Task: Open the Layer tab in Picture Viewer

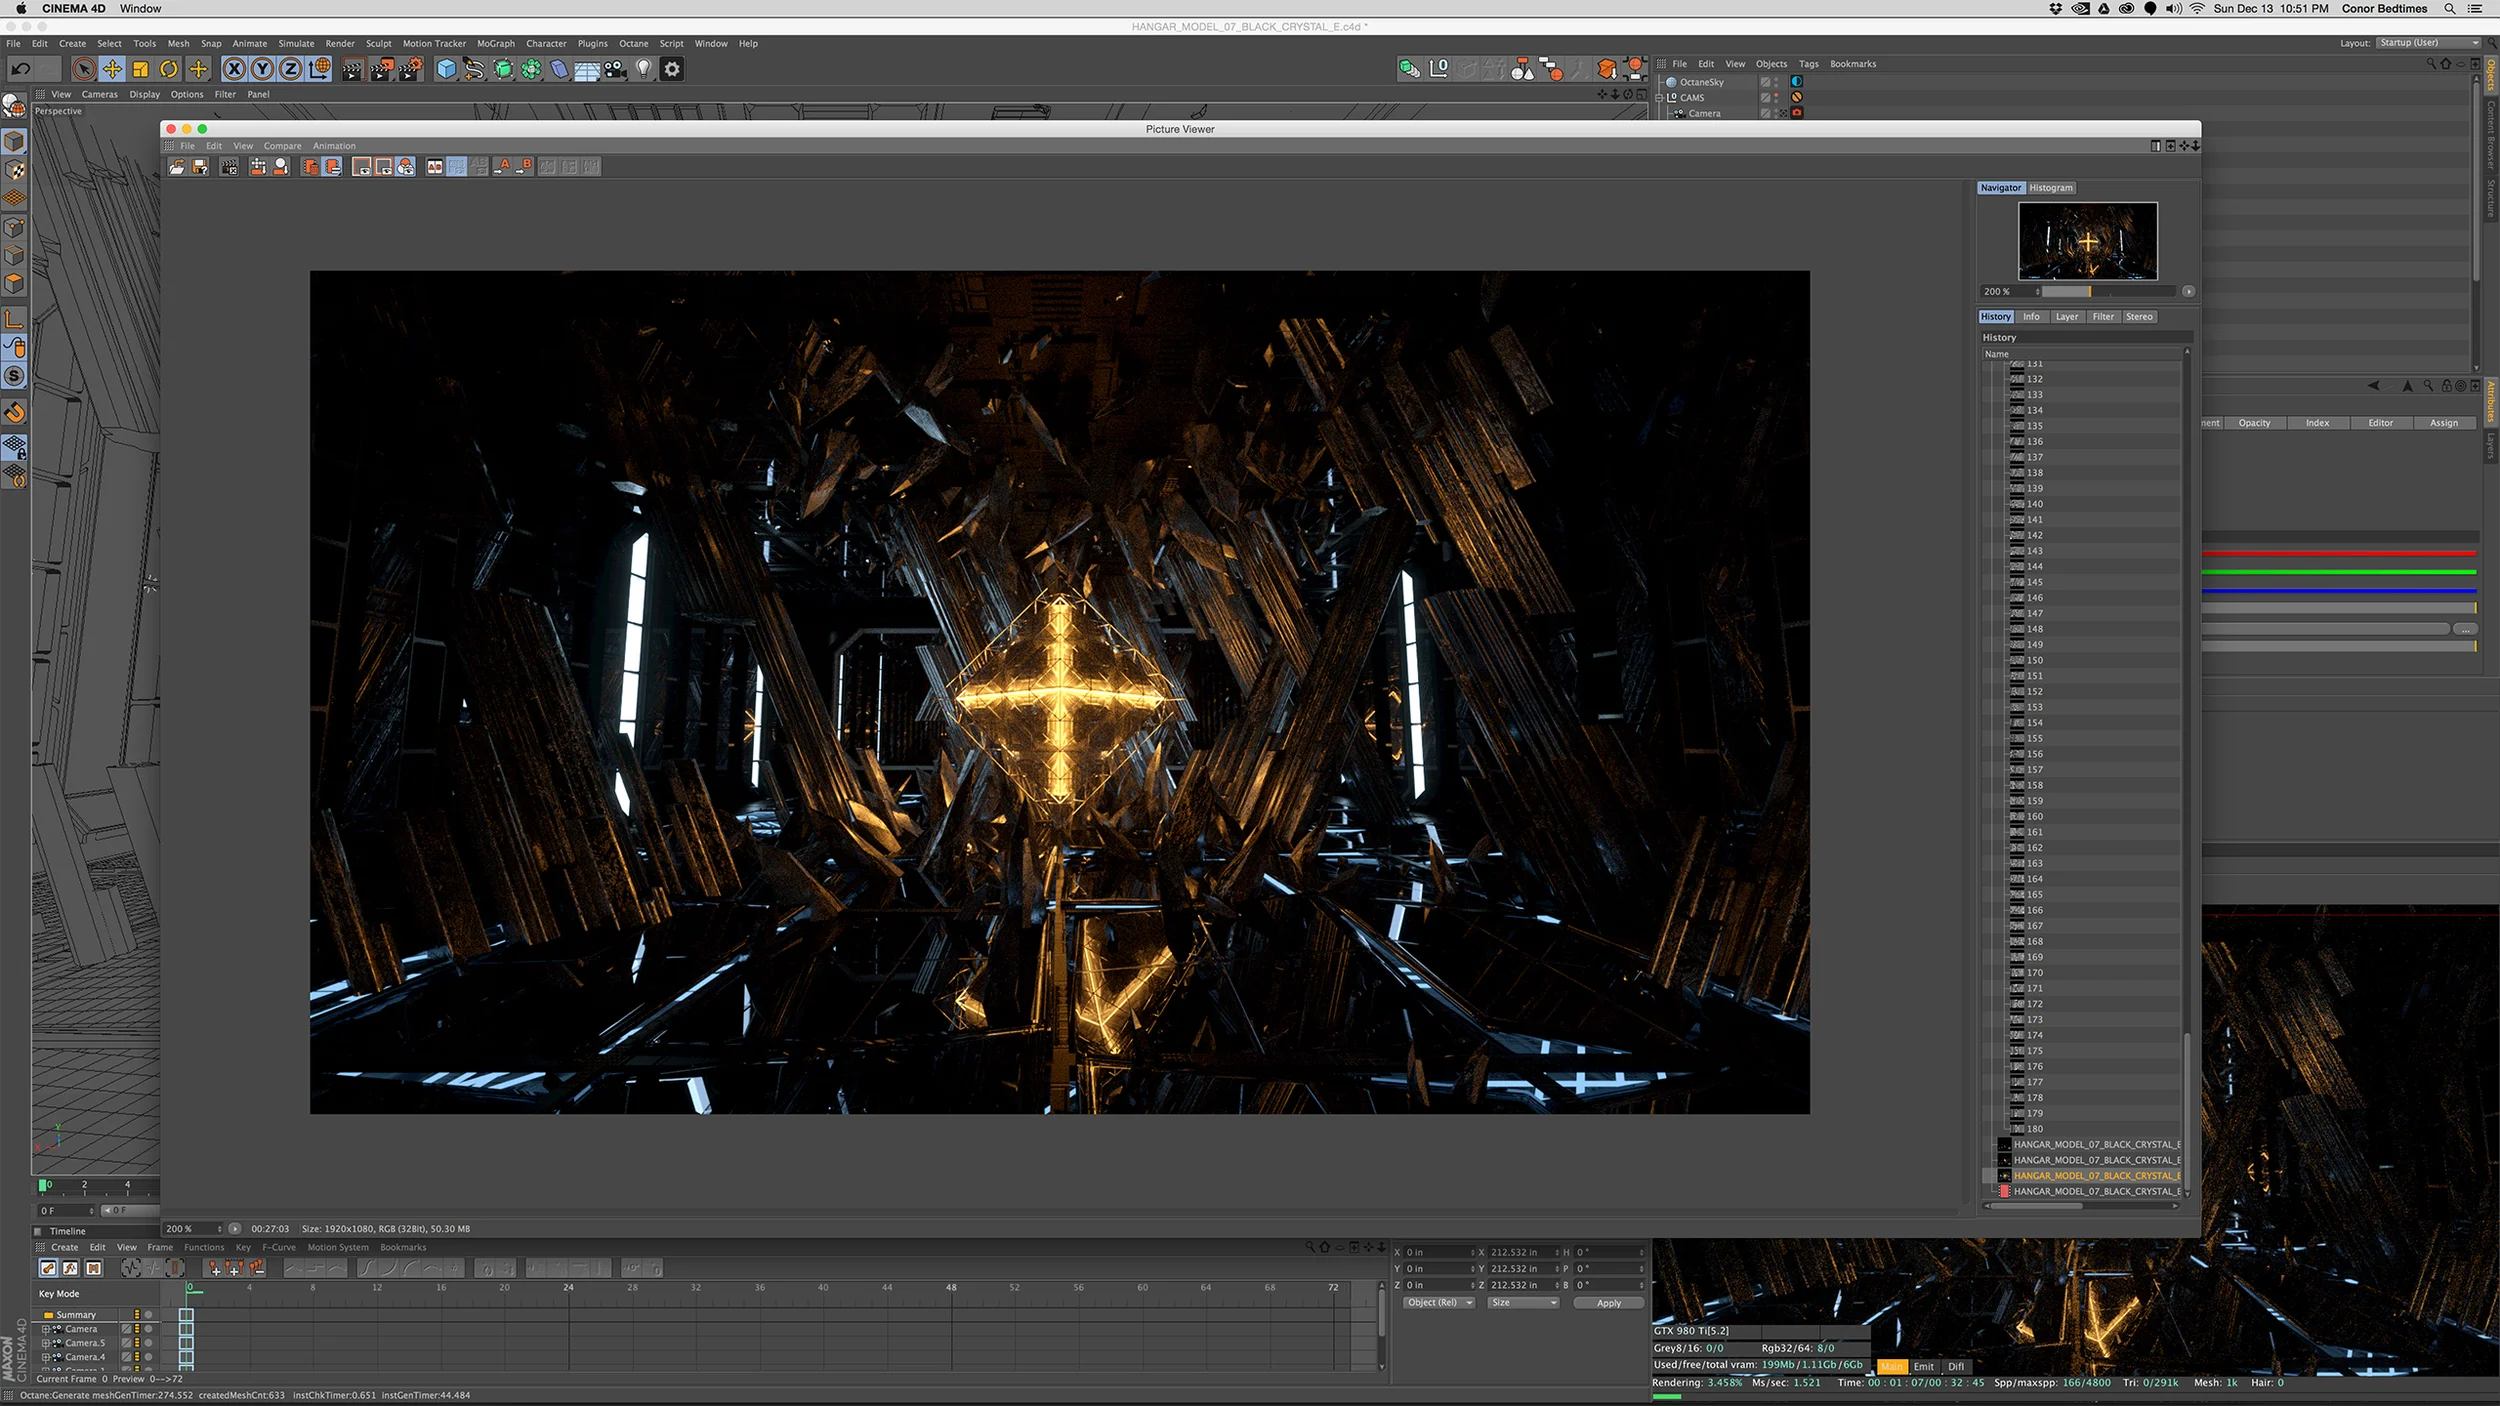Action: [2066, 317]
